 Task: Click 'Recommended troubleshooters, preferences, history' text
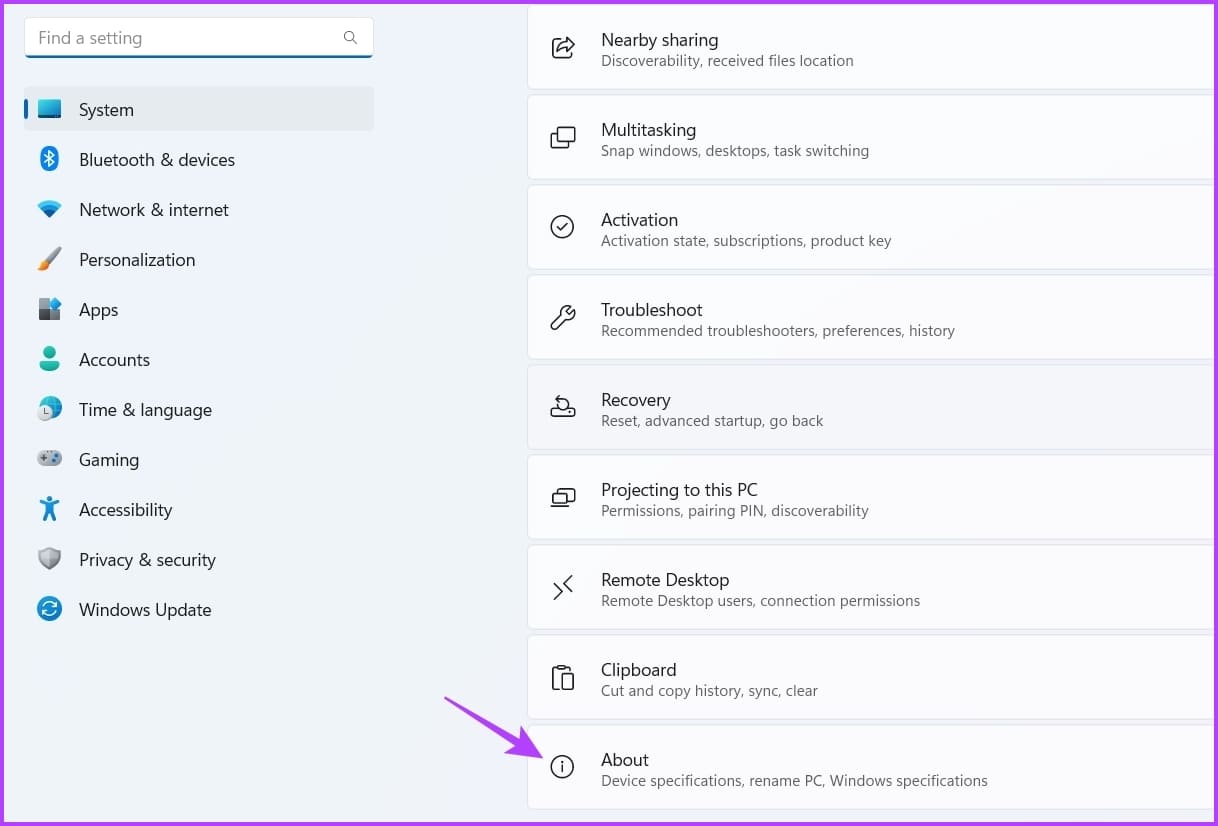(778, 331)
